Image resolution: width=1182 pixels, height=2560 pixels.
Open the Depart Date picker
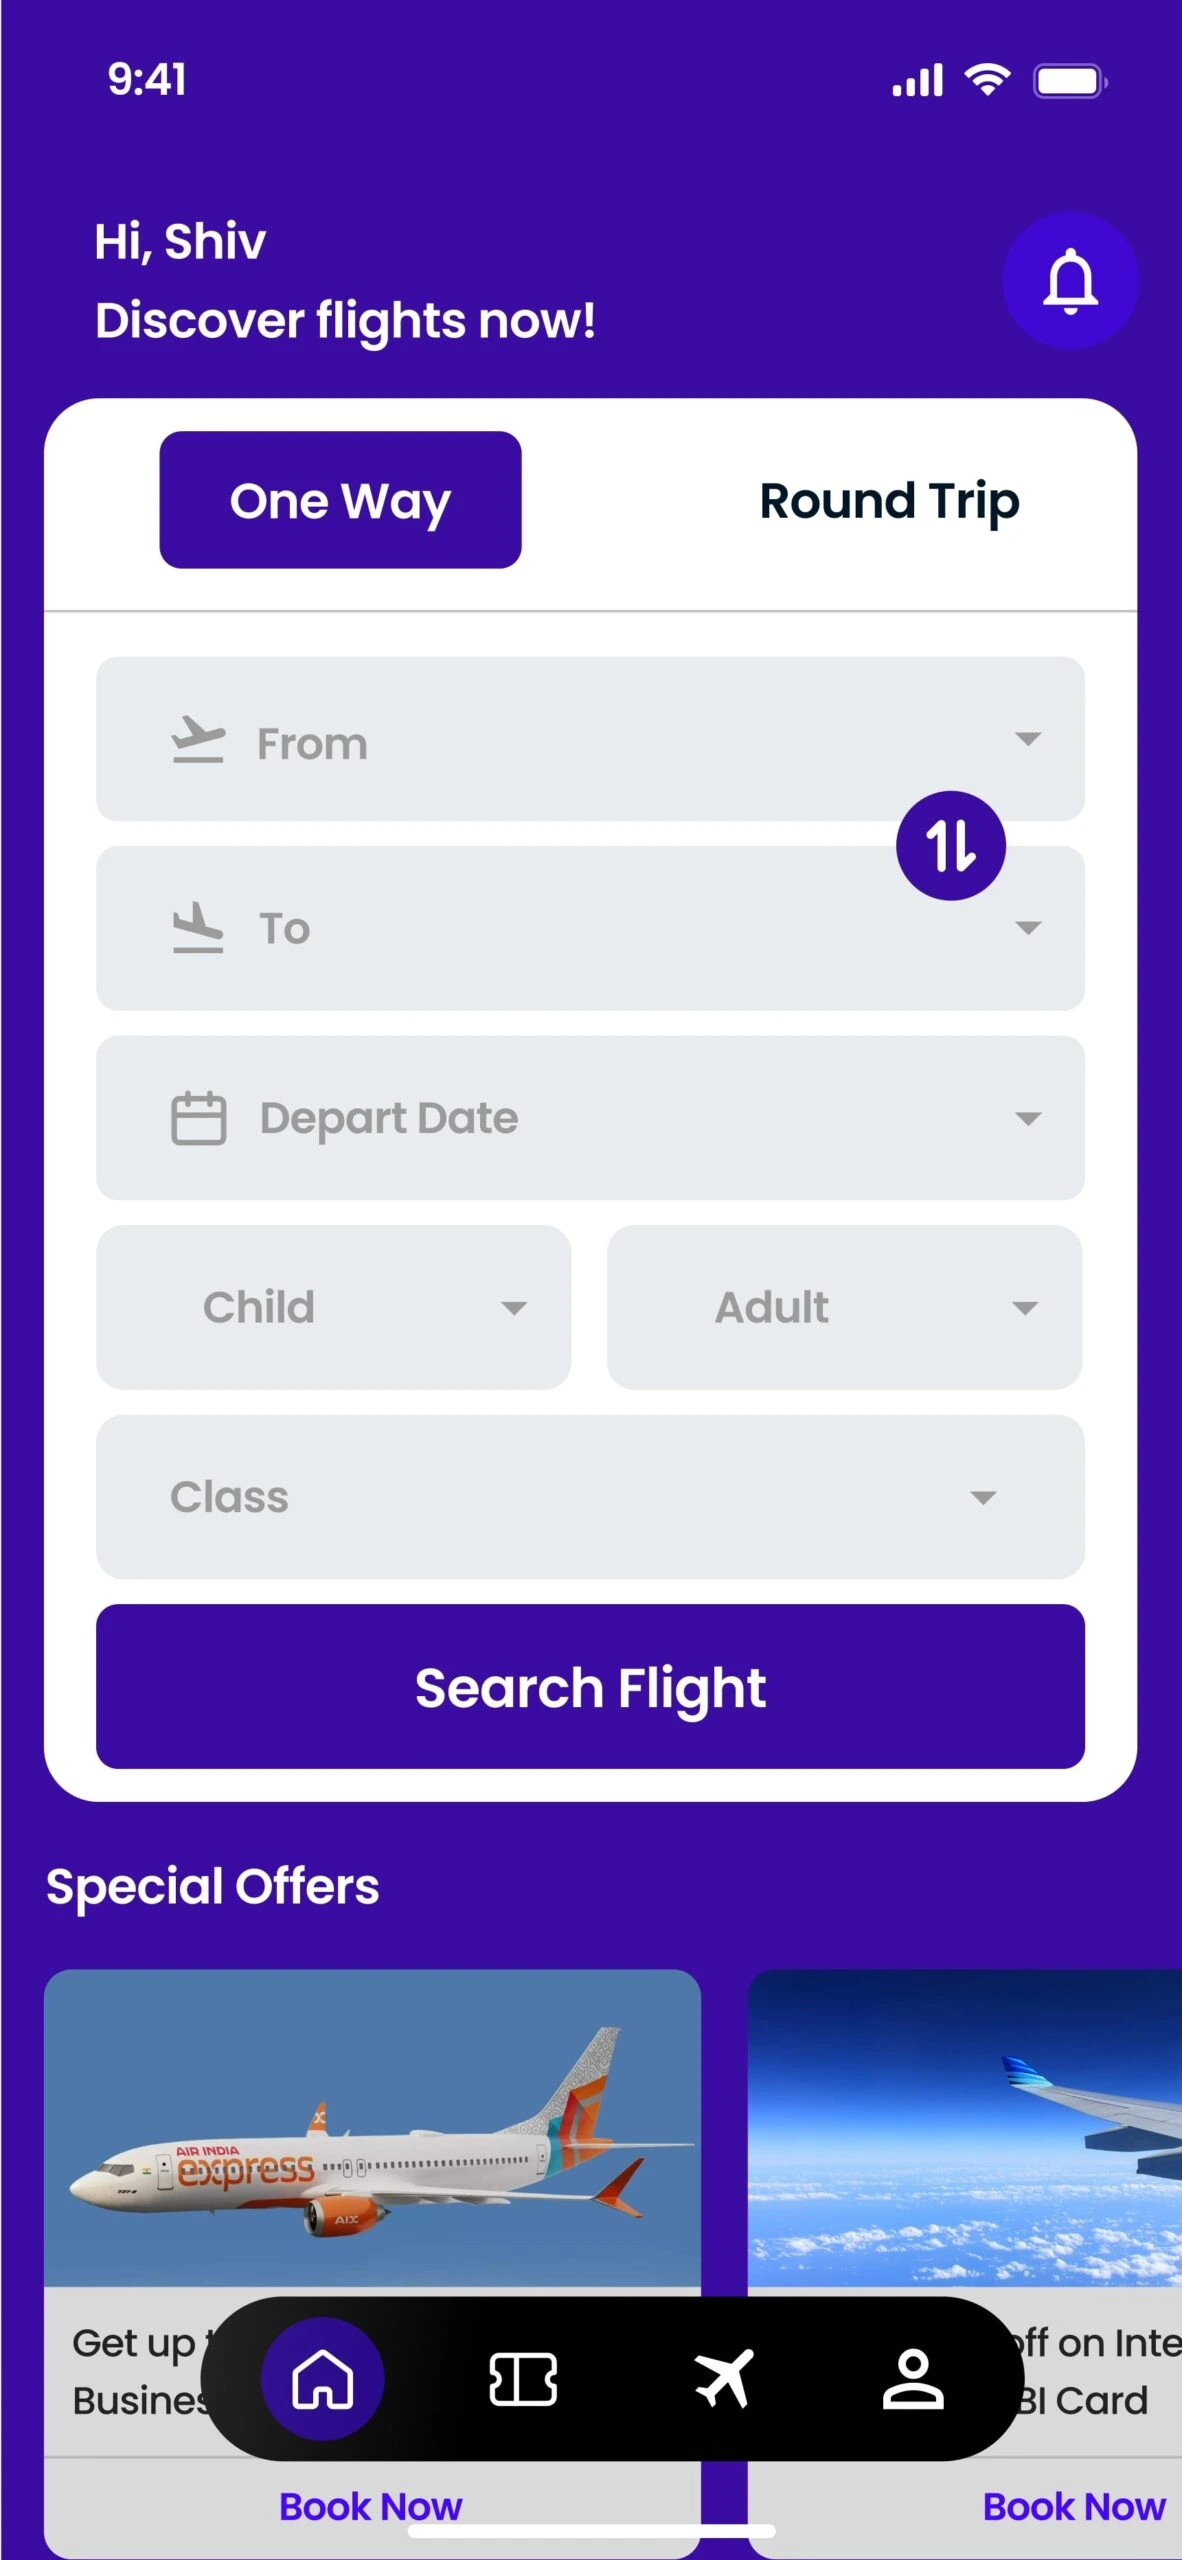coord(1027,1118)
